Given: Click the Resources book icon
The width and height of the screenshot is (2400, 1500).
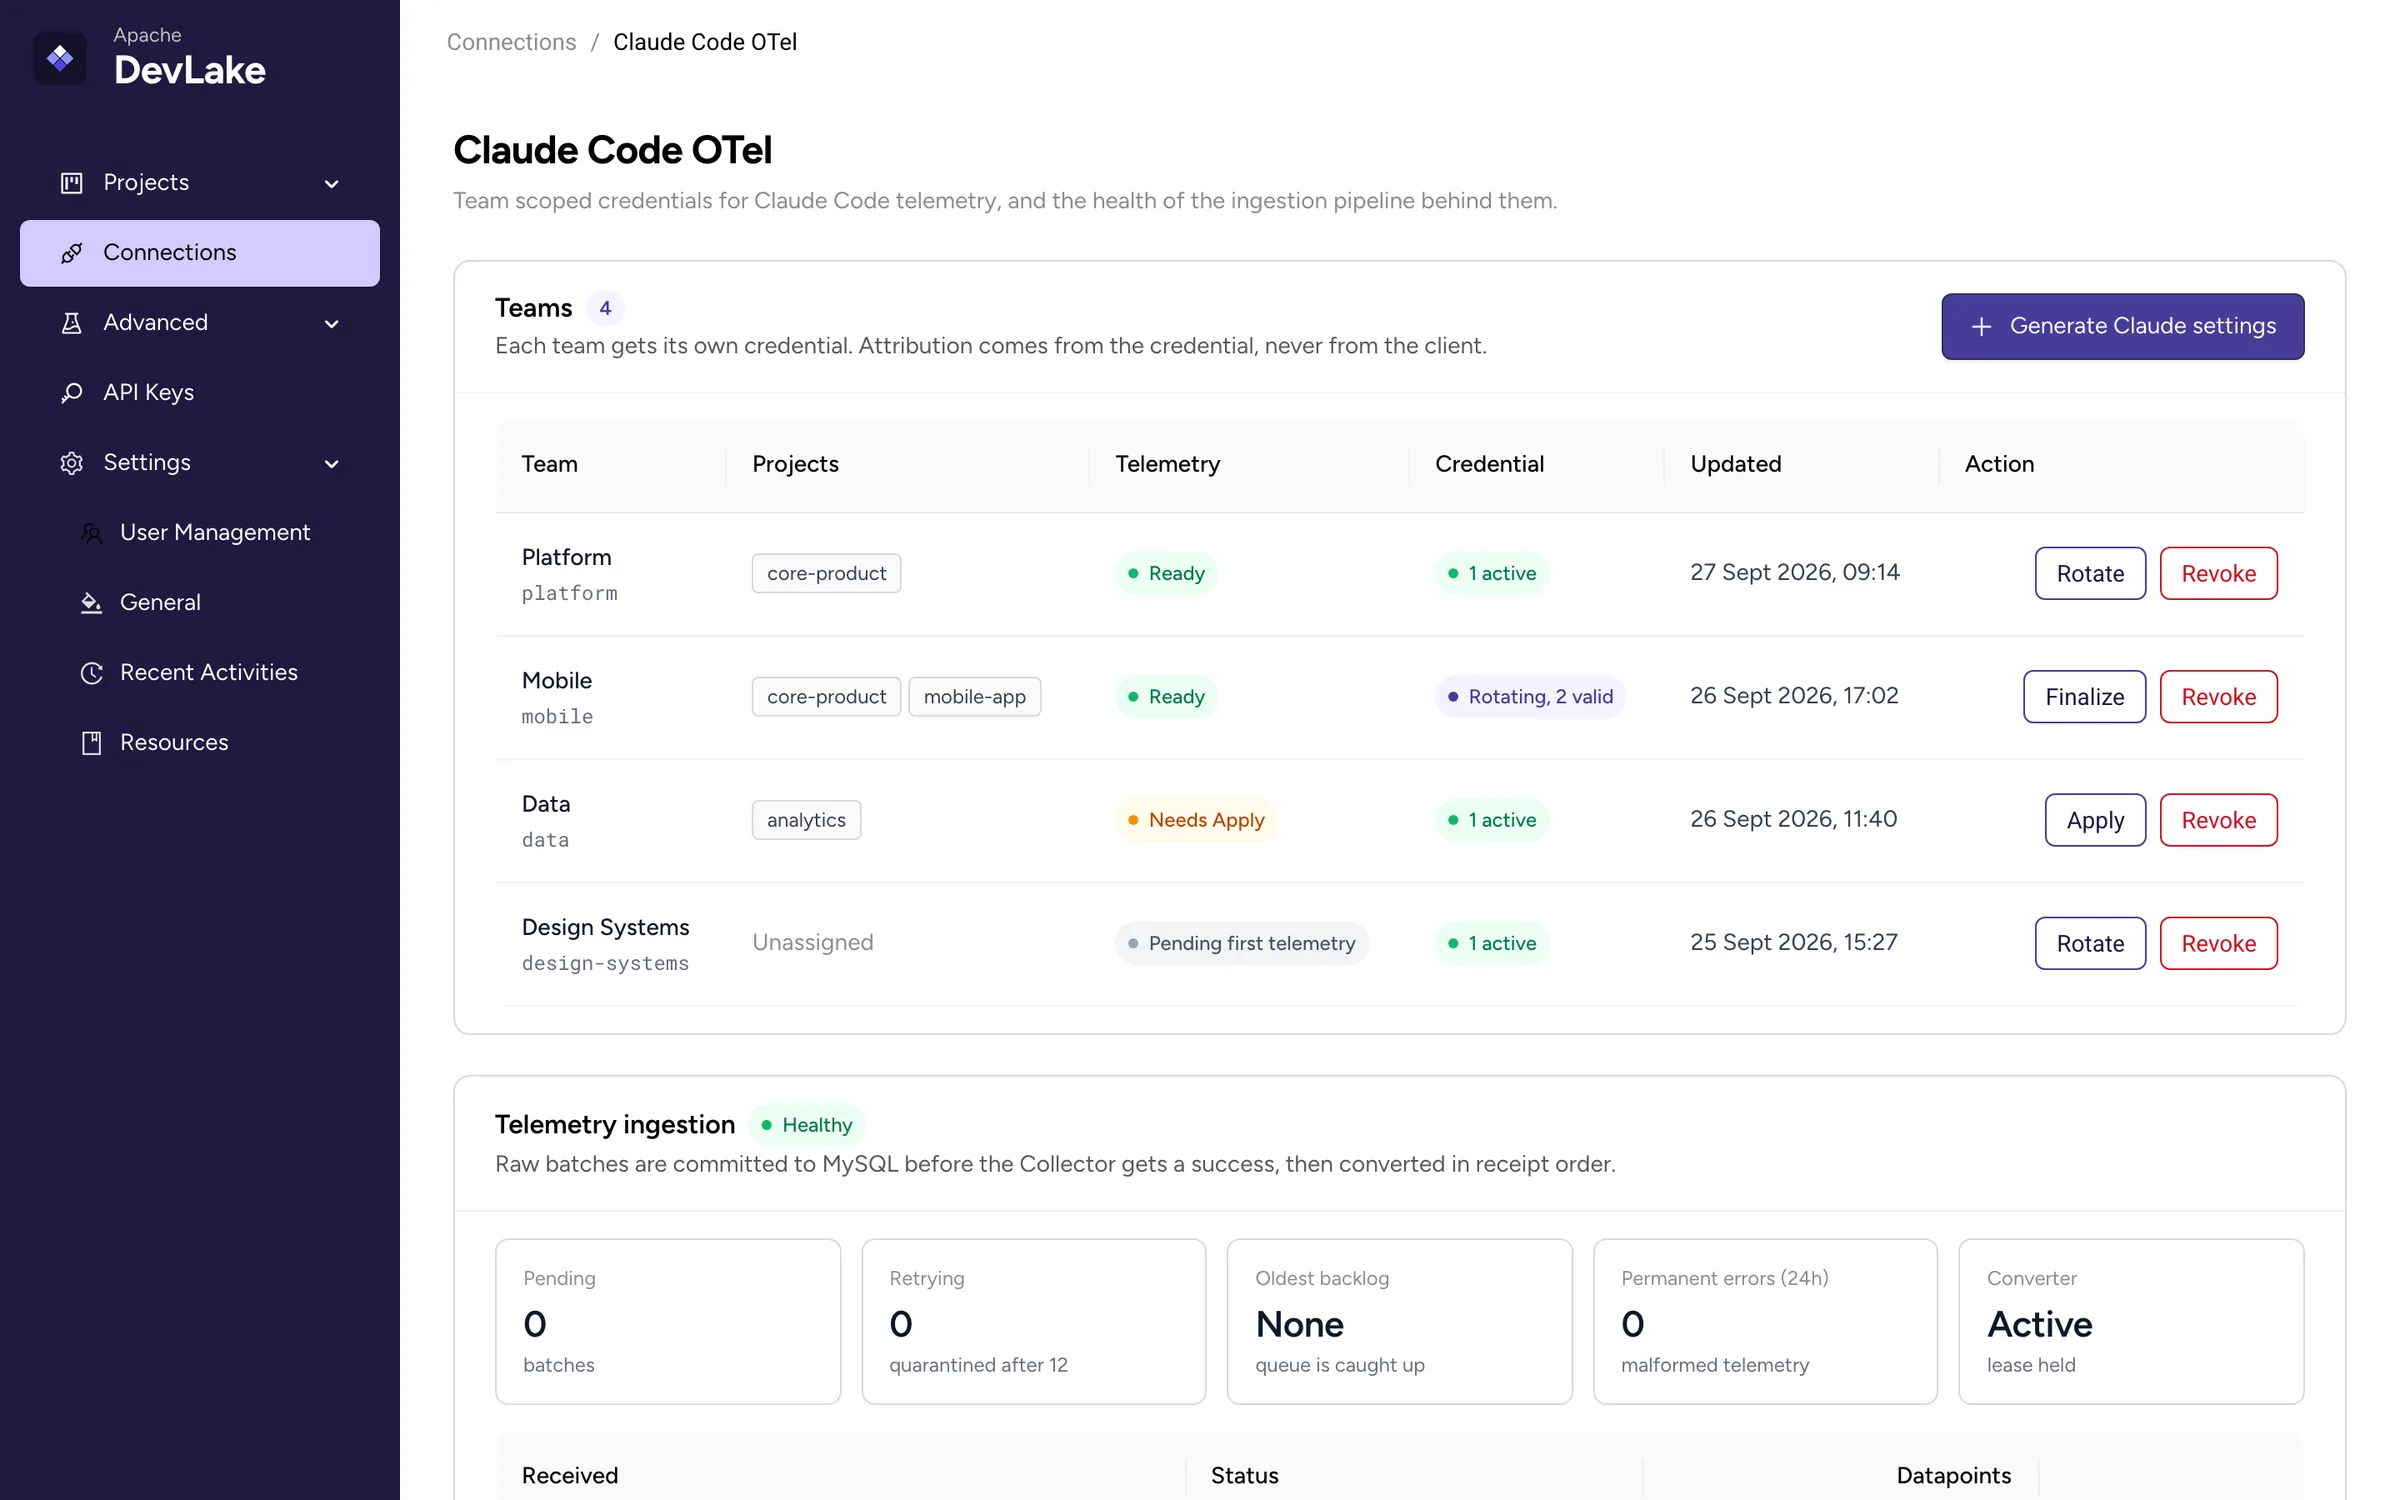Looking at the screenshot, I should tap(92, 743).
